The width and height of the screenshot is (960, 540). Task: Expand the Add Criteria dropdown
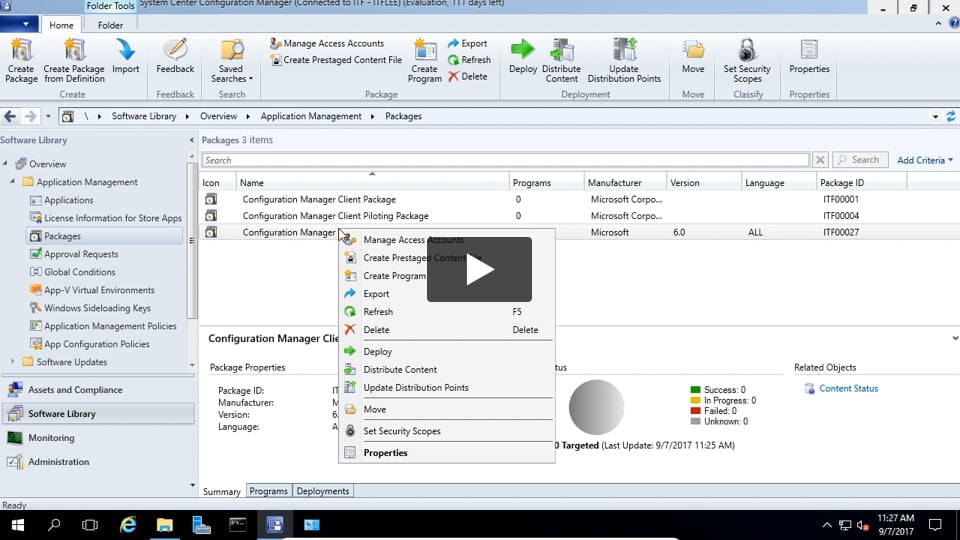924,160
